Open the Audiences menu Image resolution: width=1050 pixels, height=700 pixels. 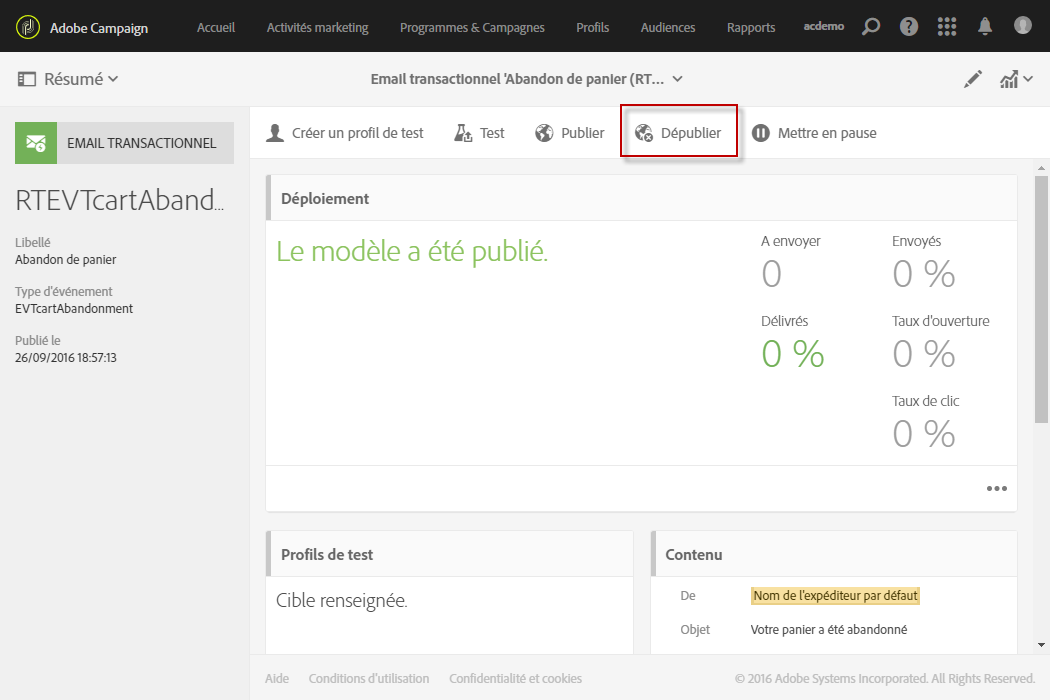(x=668, y=27)
